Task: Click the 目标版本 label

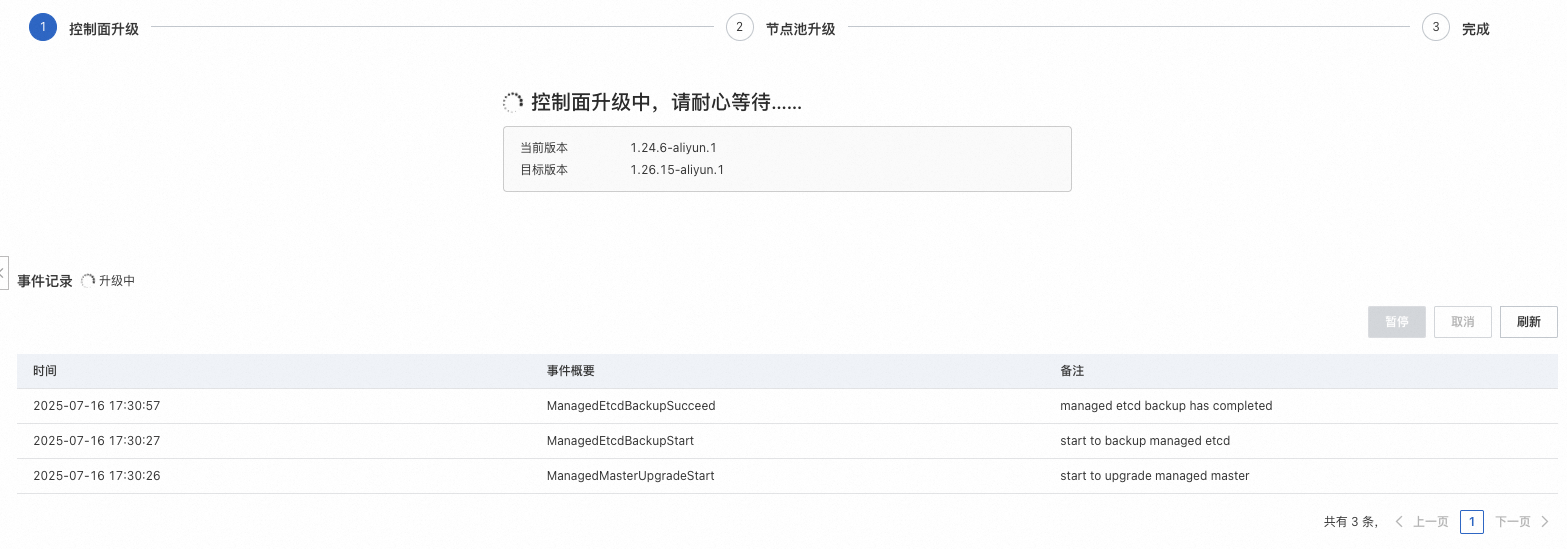Action: point(544,170)
